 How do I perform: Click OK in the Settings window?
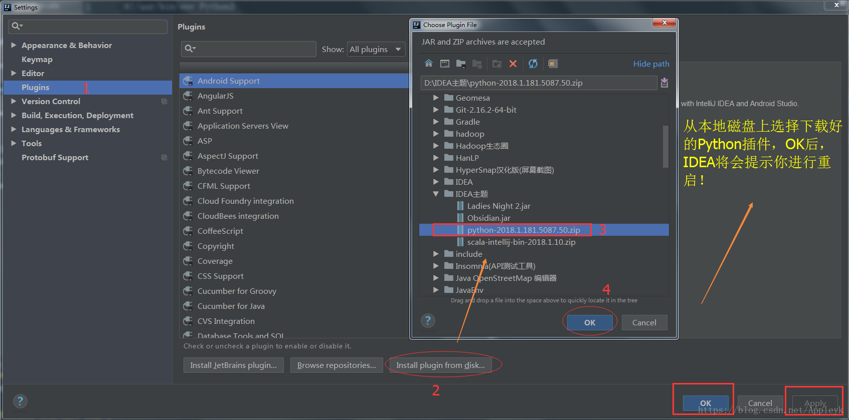tap(705, 403)
